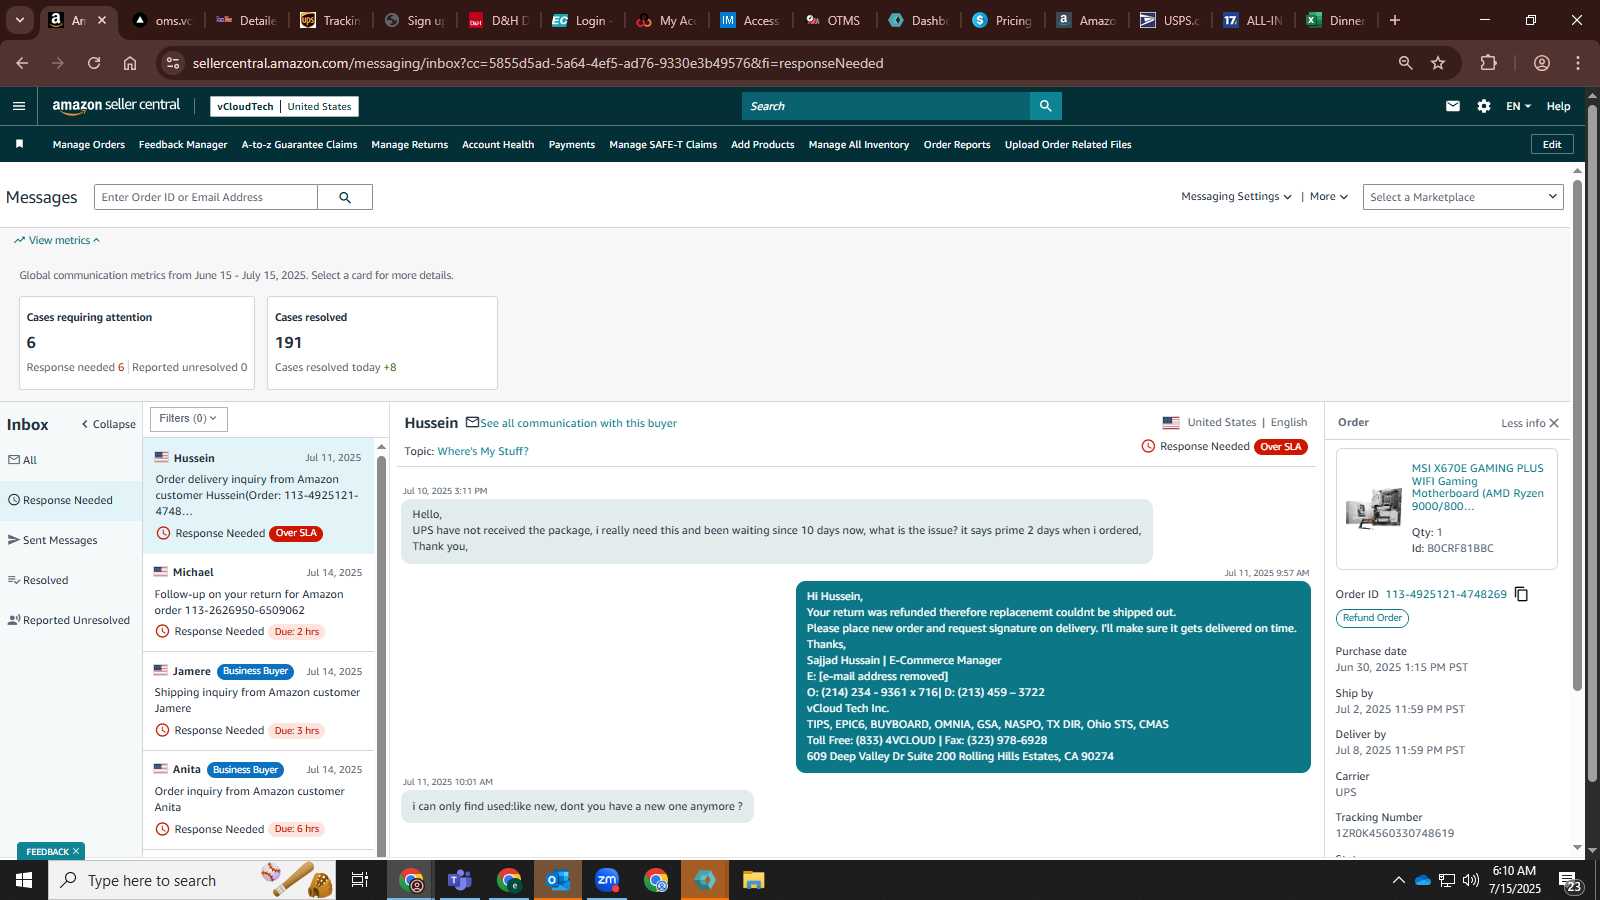The width and height of the screenshot is (1600, 900).
Task: Select Sent Messages inbox folder
Action: tap(71, 540)
